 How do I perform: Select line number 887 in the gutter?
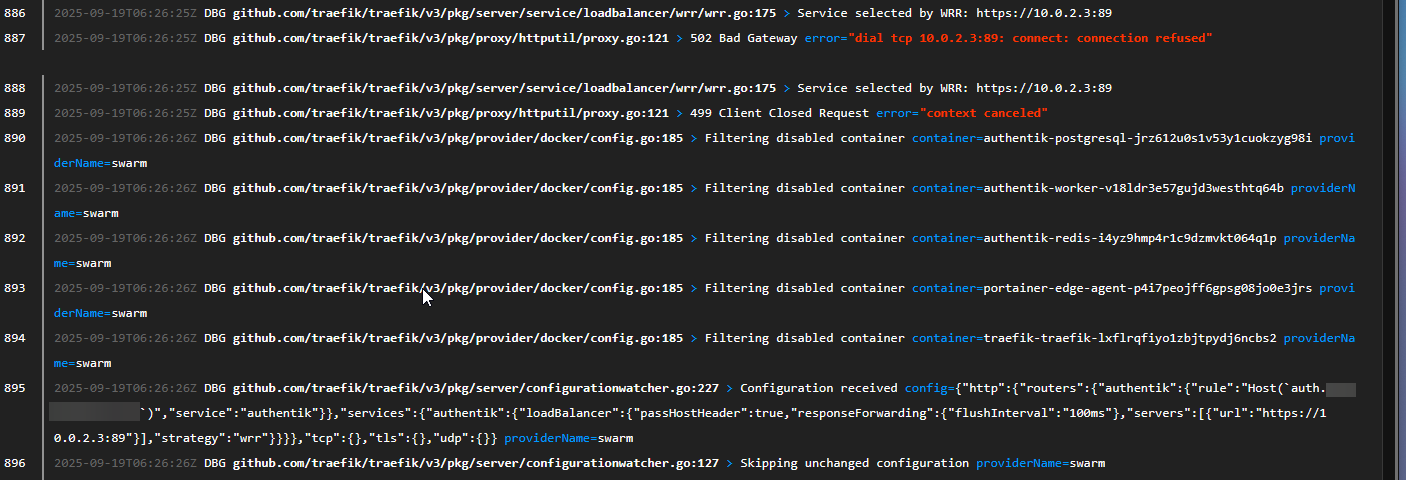pos(15,38)
